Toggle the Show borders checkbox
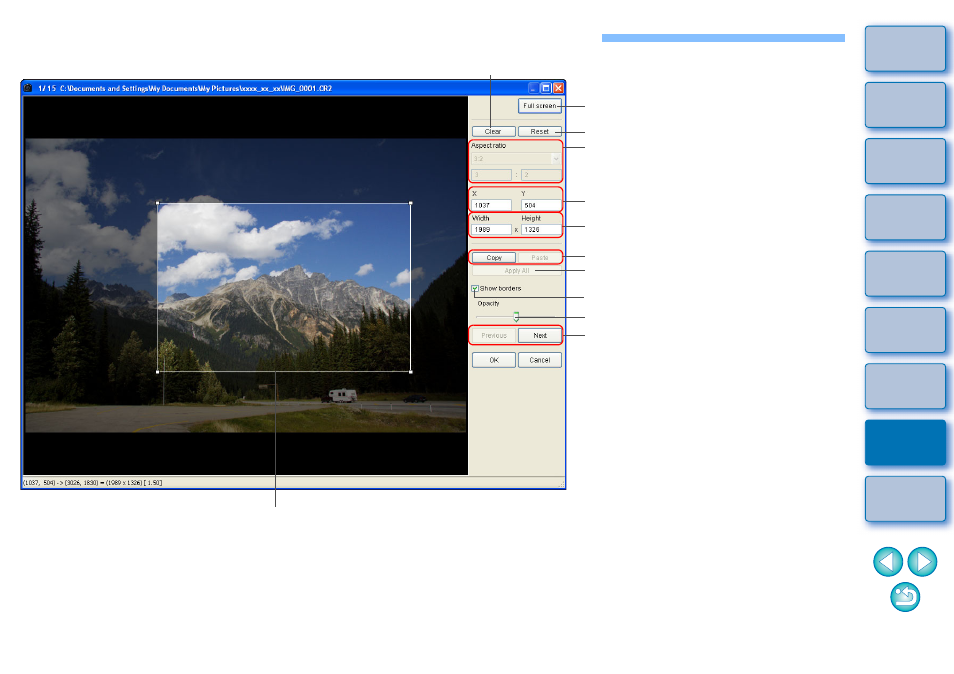 click(x=475, y=288)
